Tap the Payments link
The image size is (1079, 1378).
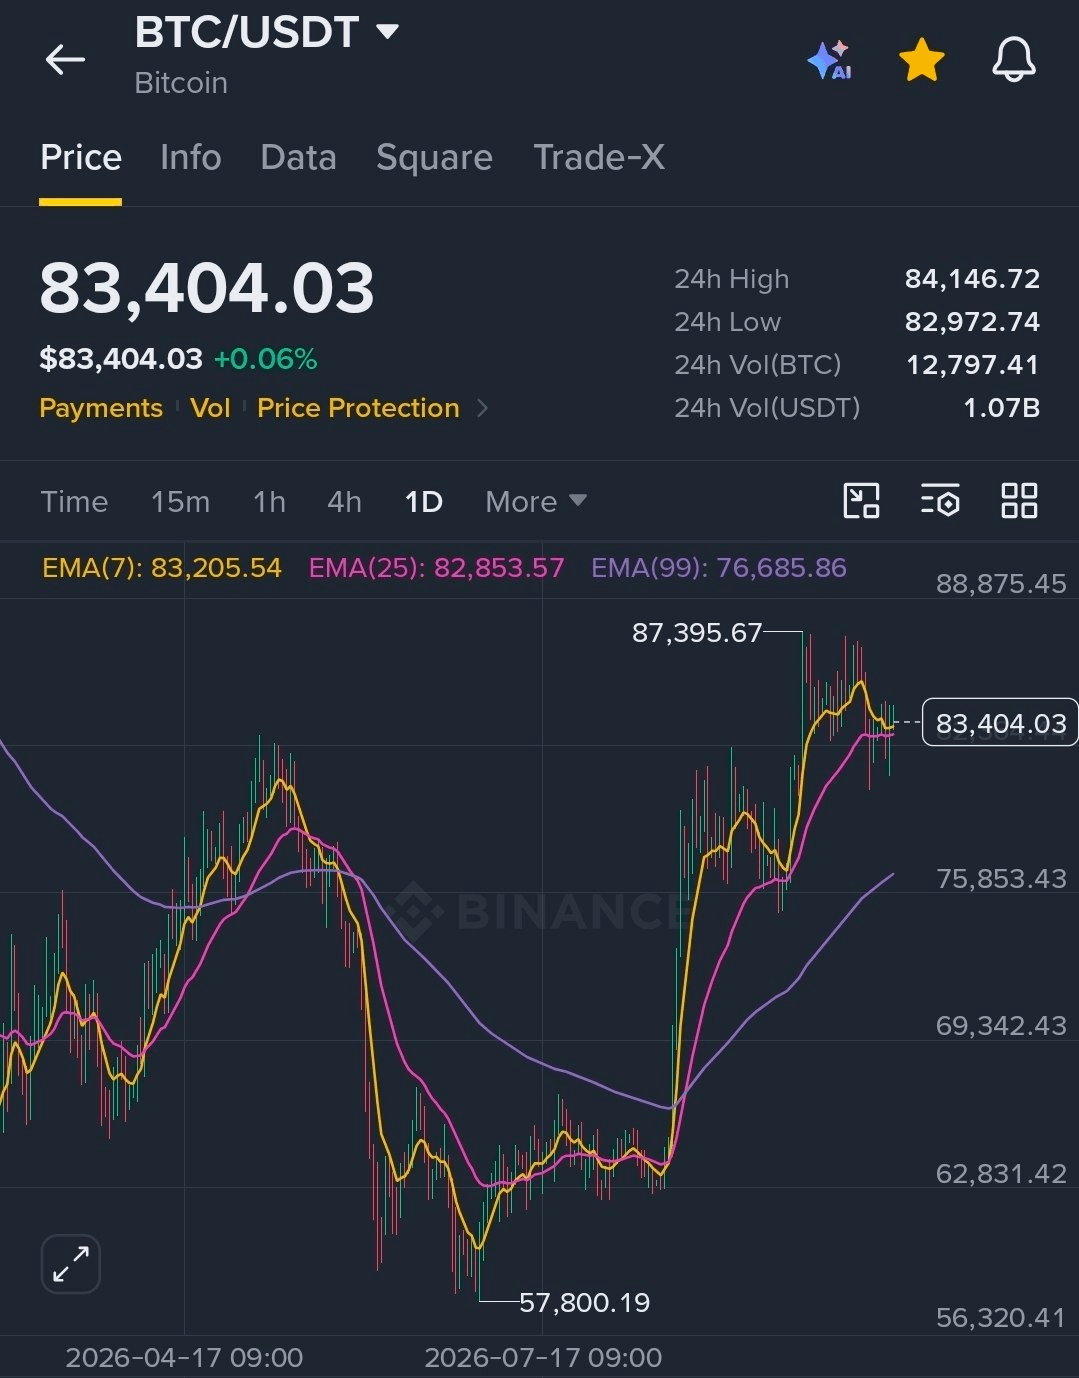[x=101, y=408]
